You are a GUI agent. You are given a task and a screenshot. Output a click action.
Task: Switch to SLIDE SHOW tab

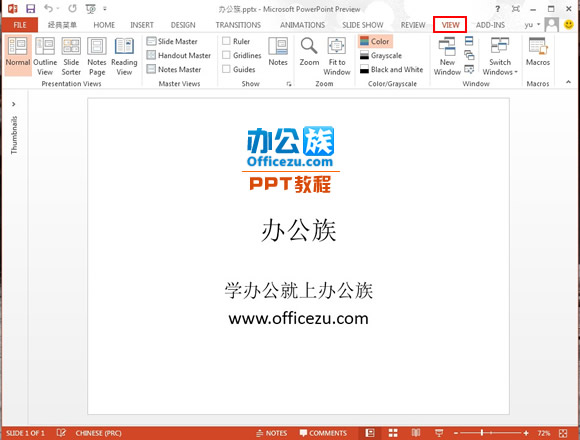tap(362, 25)
